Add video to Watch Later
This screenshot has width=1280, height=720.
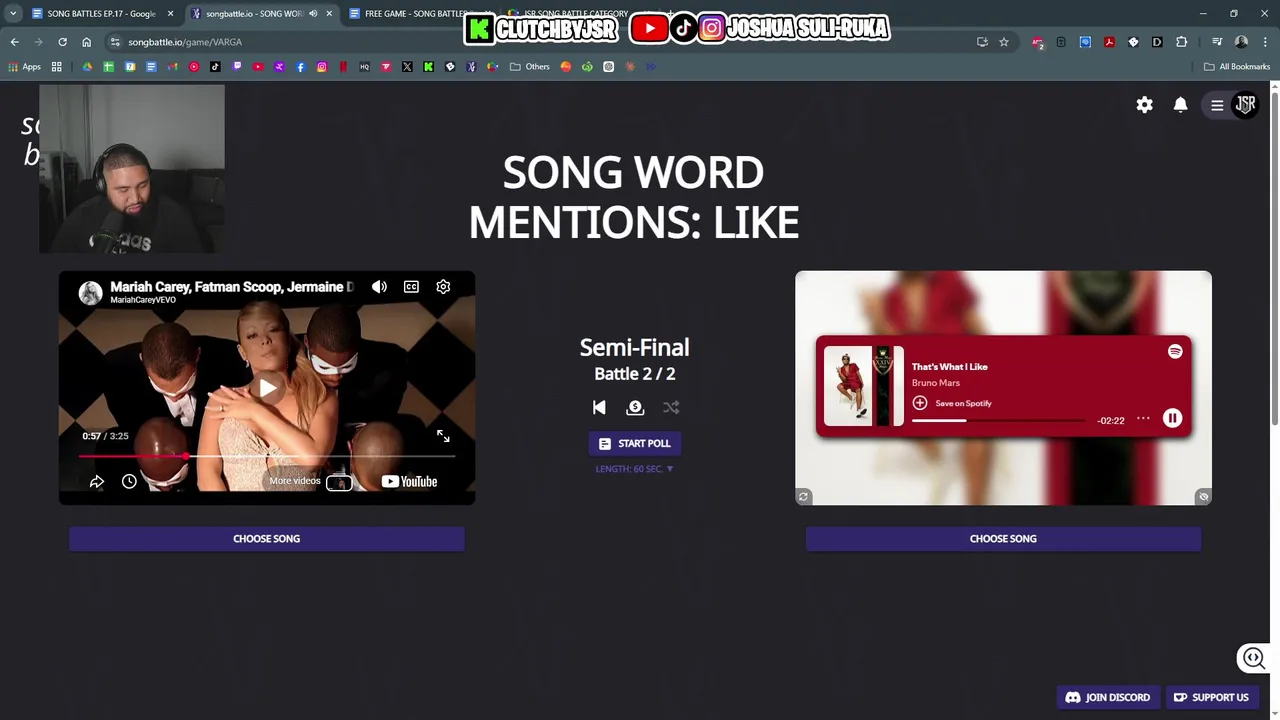pos(129,482)
